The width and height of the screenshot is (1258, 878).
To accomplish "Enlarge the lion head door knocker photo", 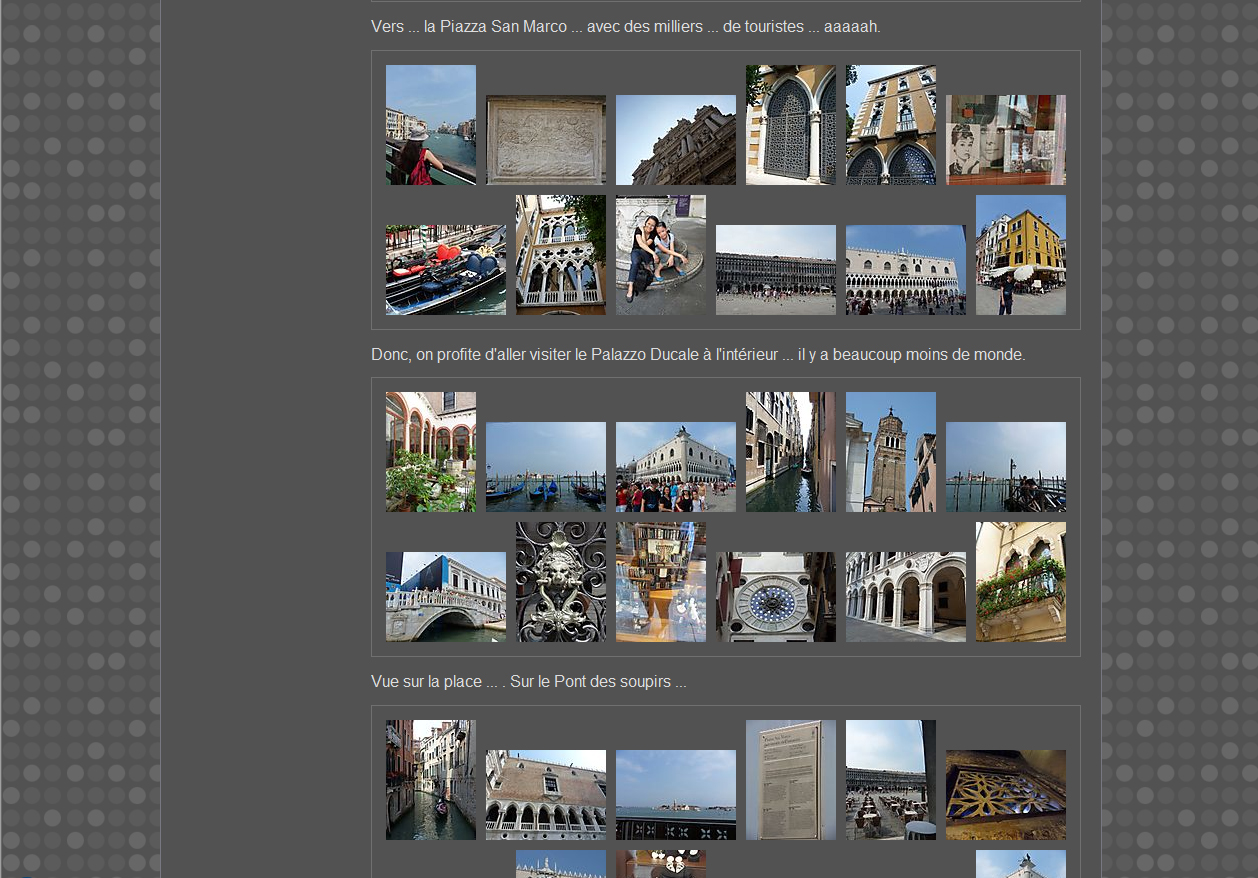I will coord(560,582).
